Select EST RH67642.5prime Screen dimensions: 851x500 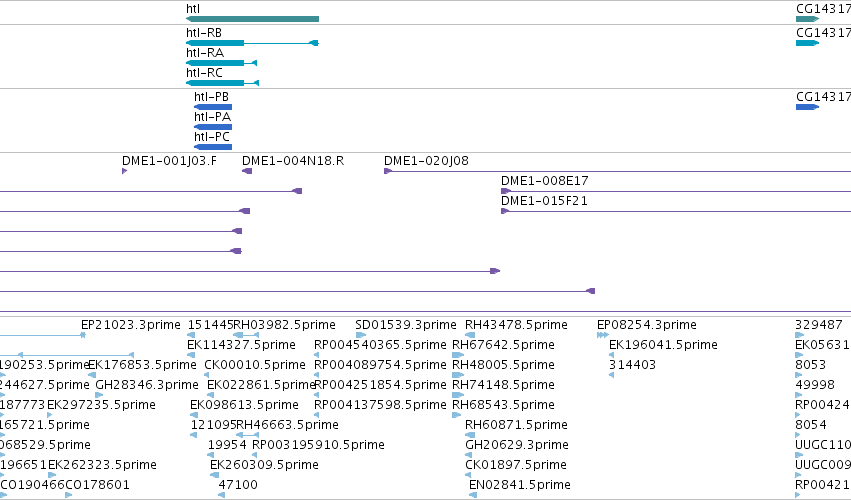coord(504,345)
